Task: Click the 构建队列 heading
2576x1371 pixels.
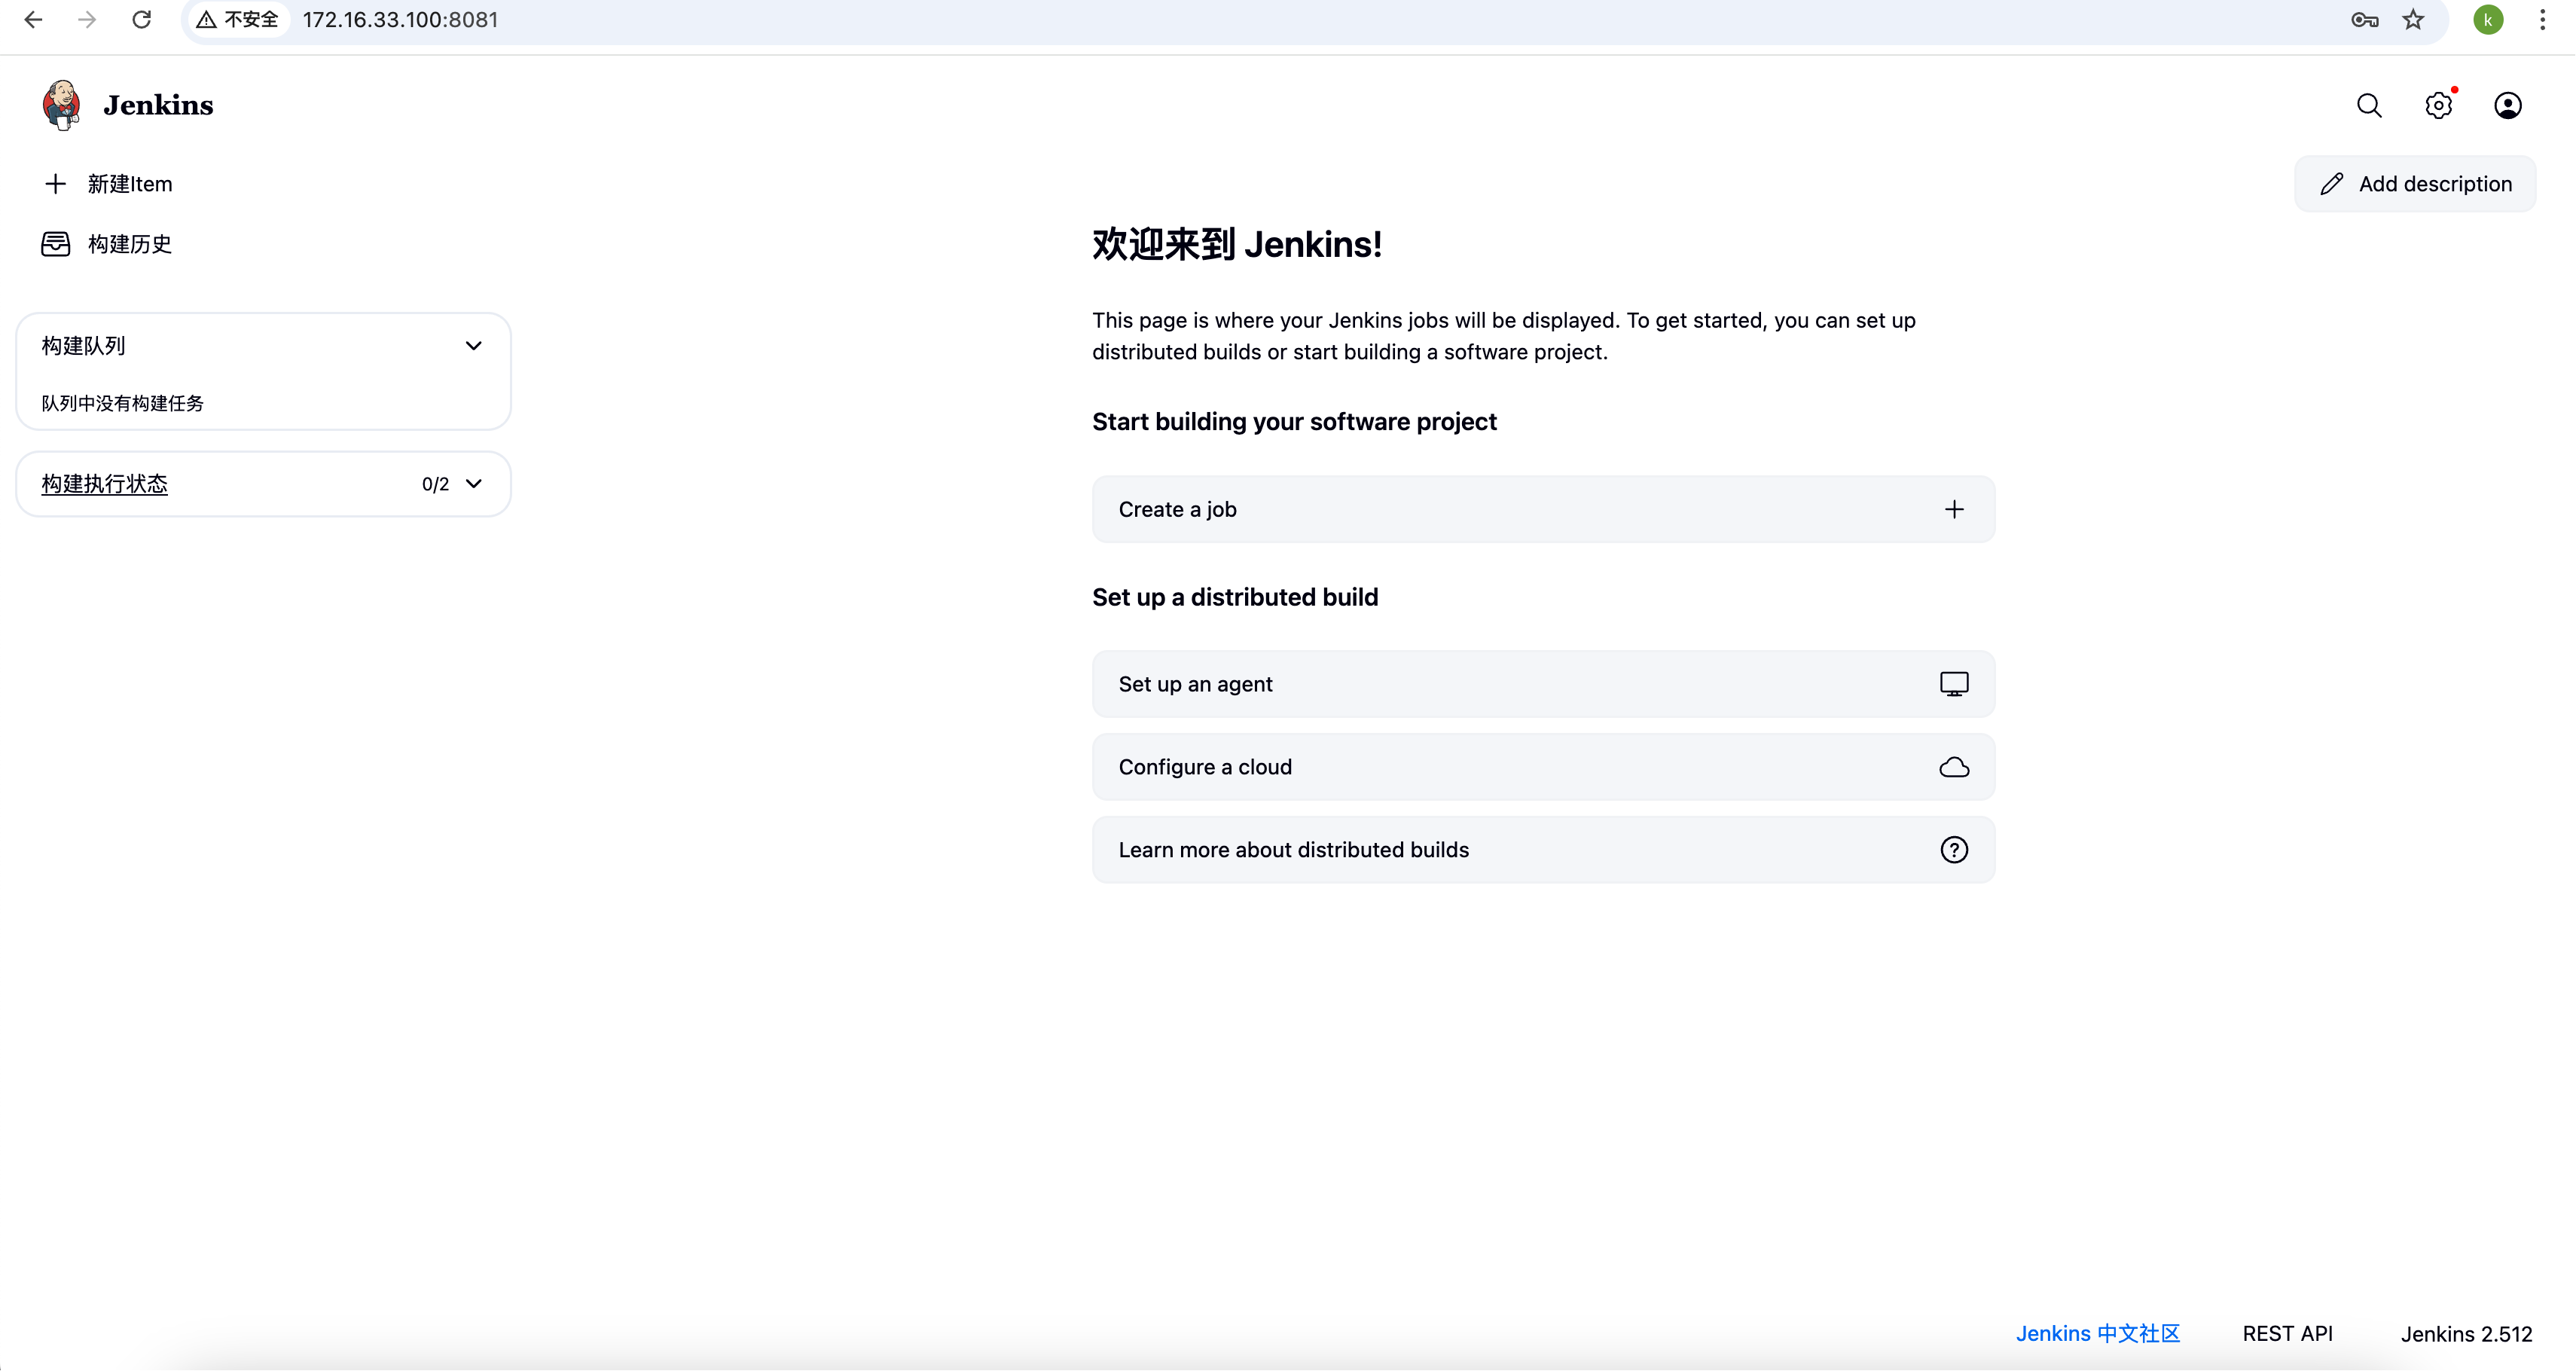Action: pyautogui.click(x=83, y=346)
